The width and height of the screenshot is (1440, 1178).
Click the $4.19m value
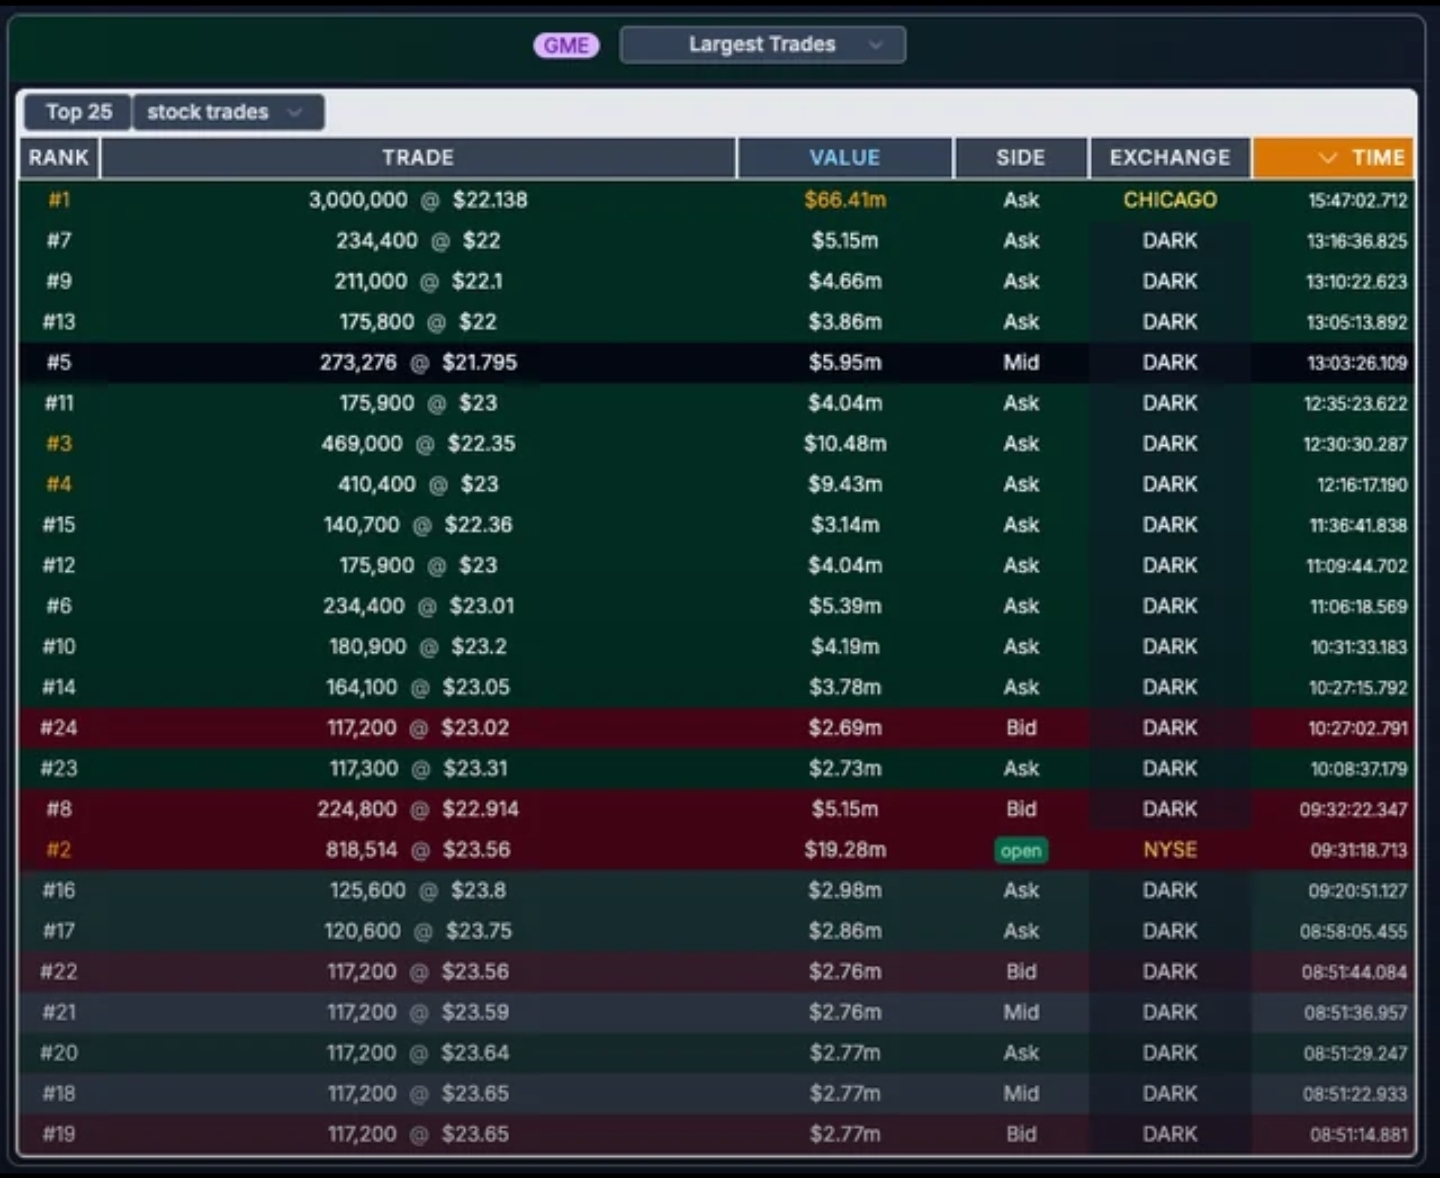pyautogui.click(x=845, y=647)
